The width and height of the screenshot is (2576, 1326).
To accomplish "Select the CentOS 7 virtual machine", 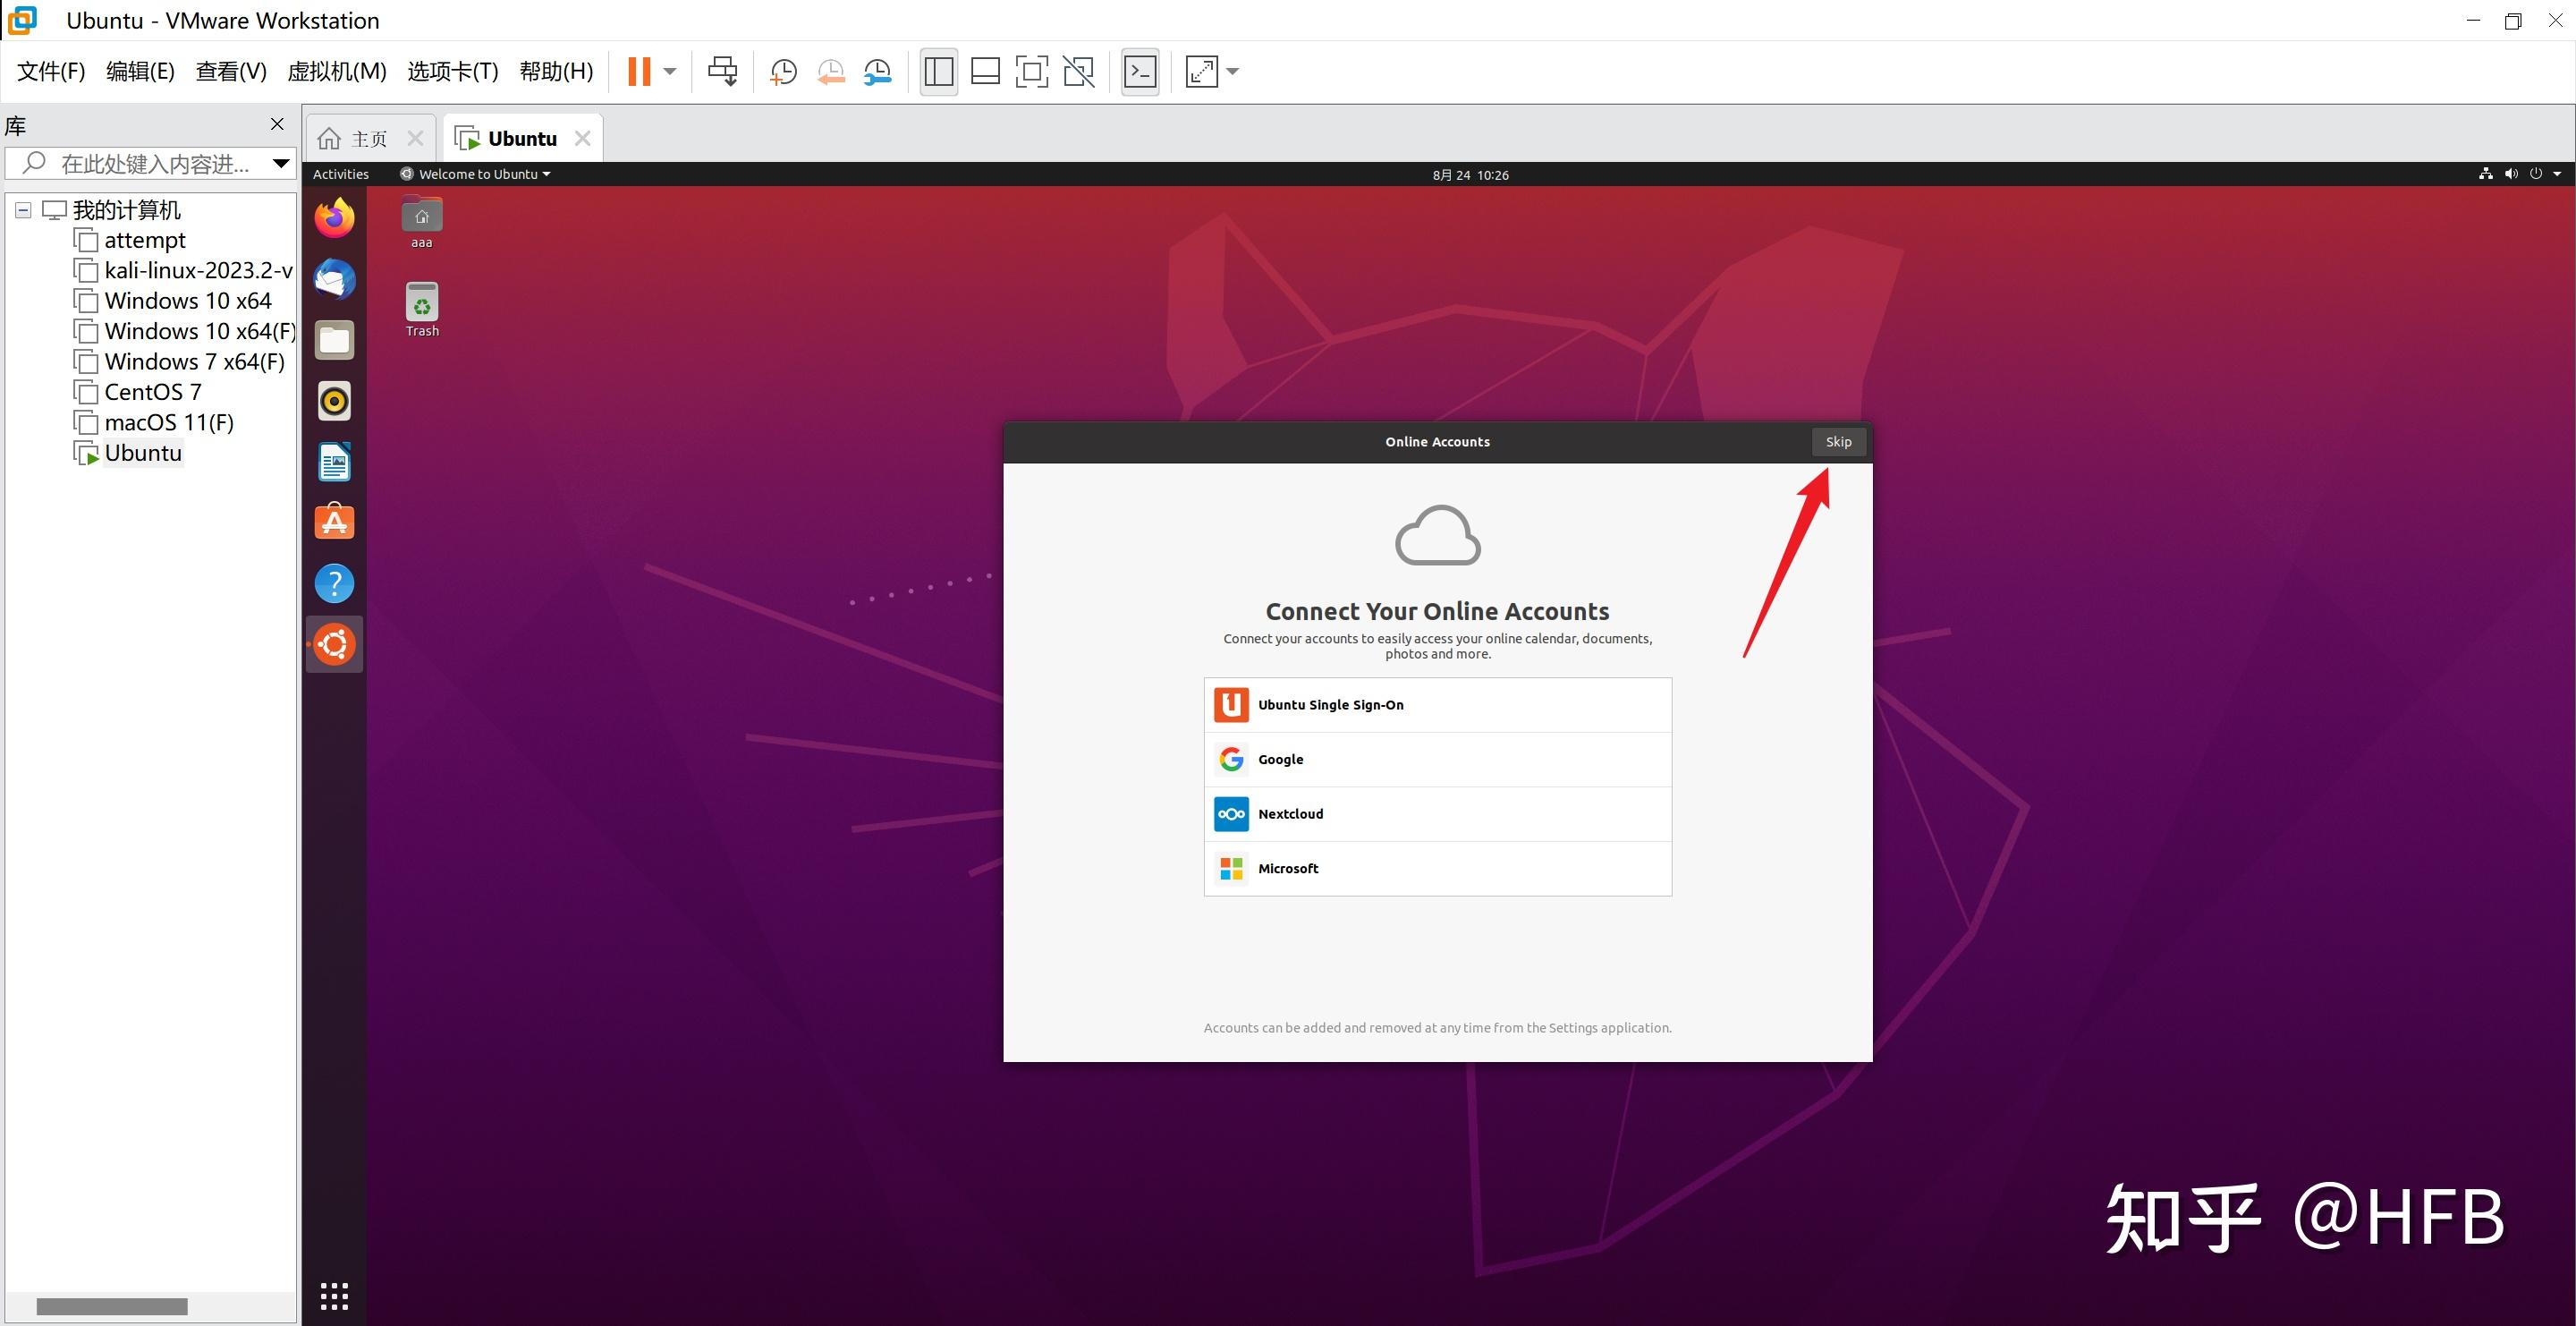I will pyautogui.click(x=152, y=392).
